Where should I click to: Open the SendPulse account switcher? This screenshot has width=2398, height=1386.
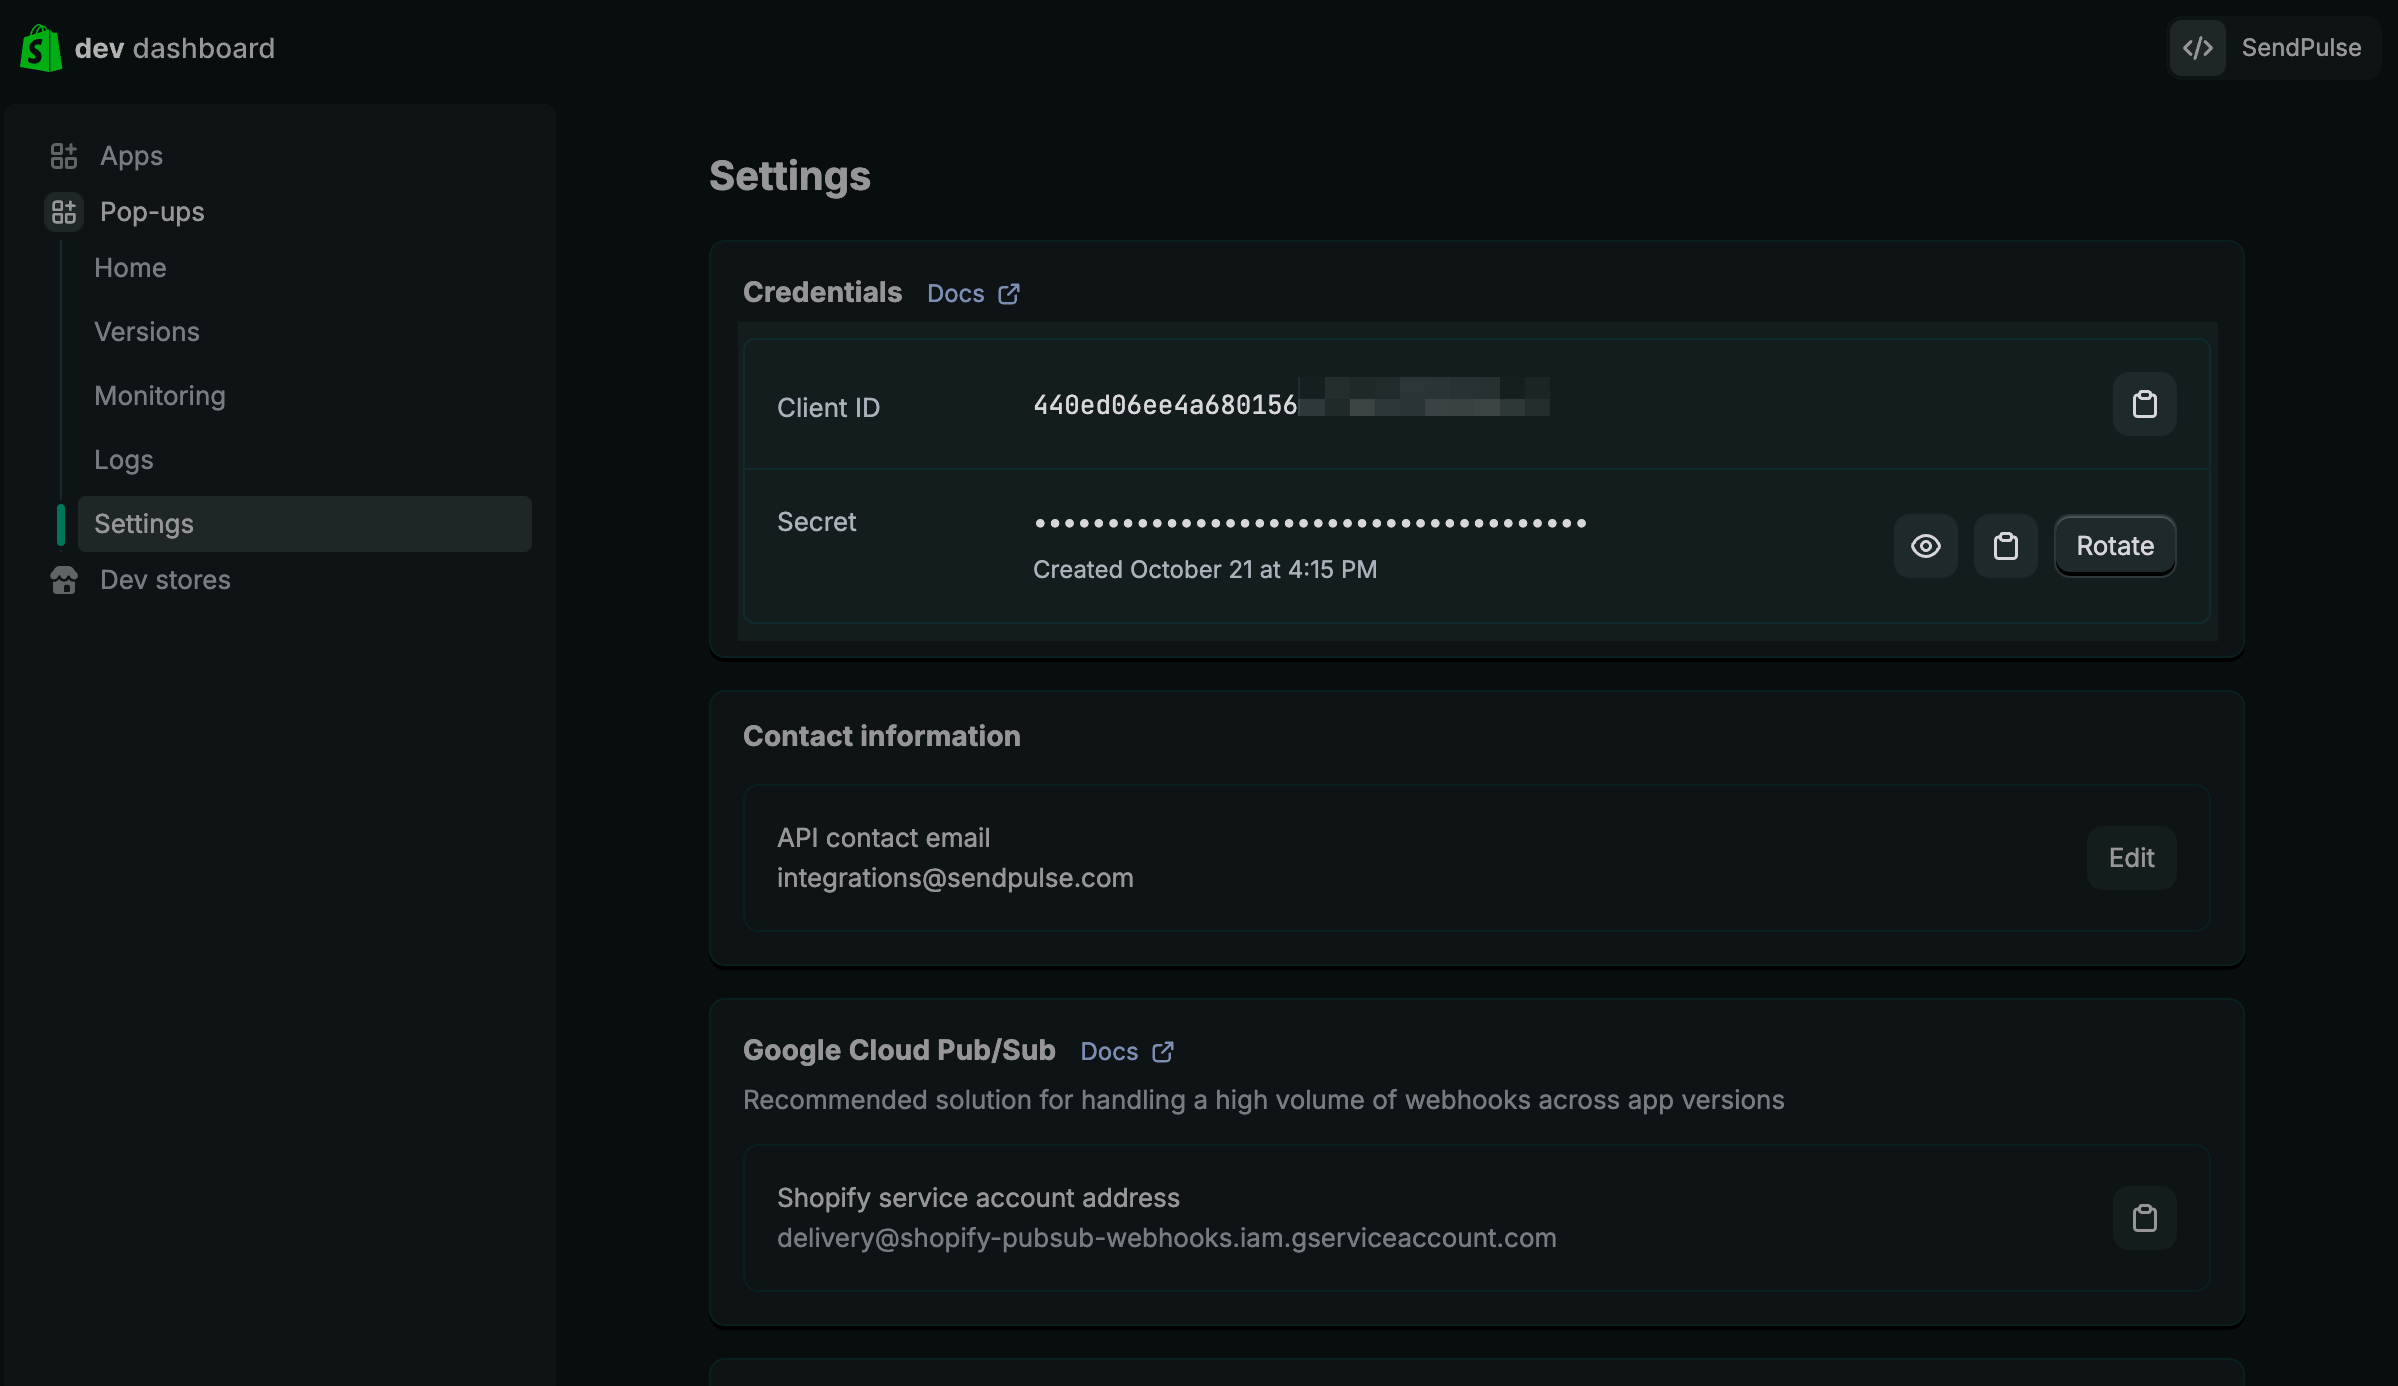[x=2300, y=48]
